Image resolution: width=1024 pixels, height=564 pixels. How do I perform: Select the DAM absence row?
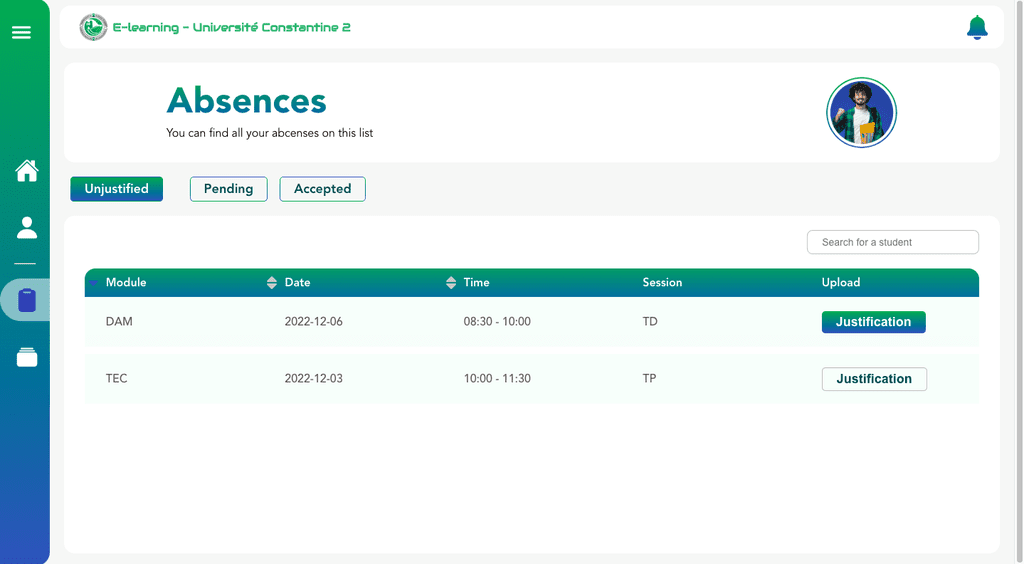click(x=532, y=322)
